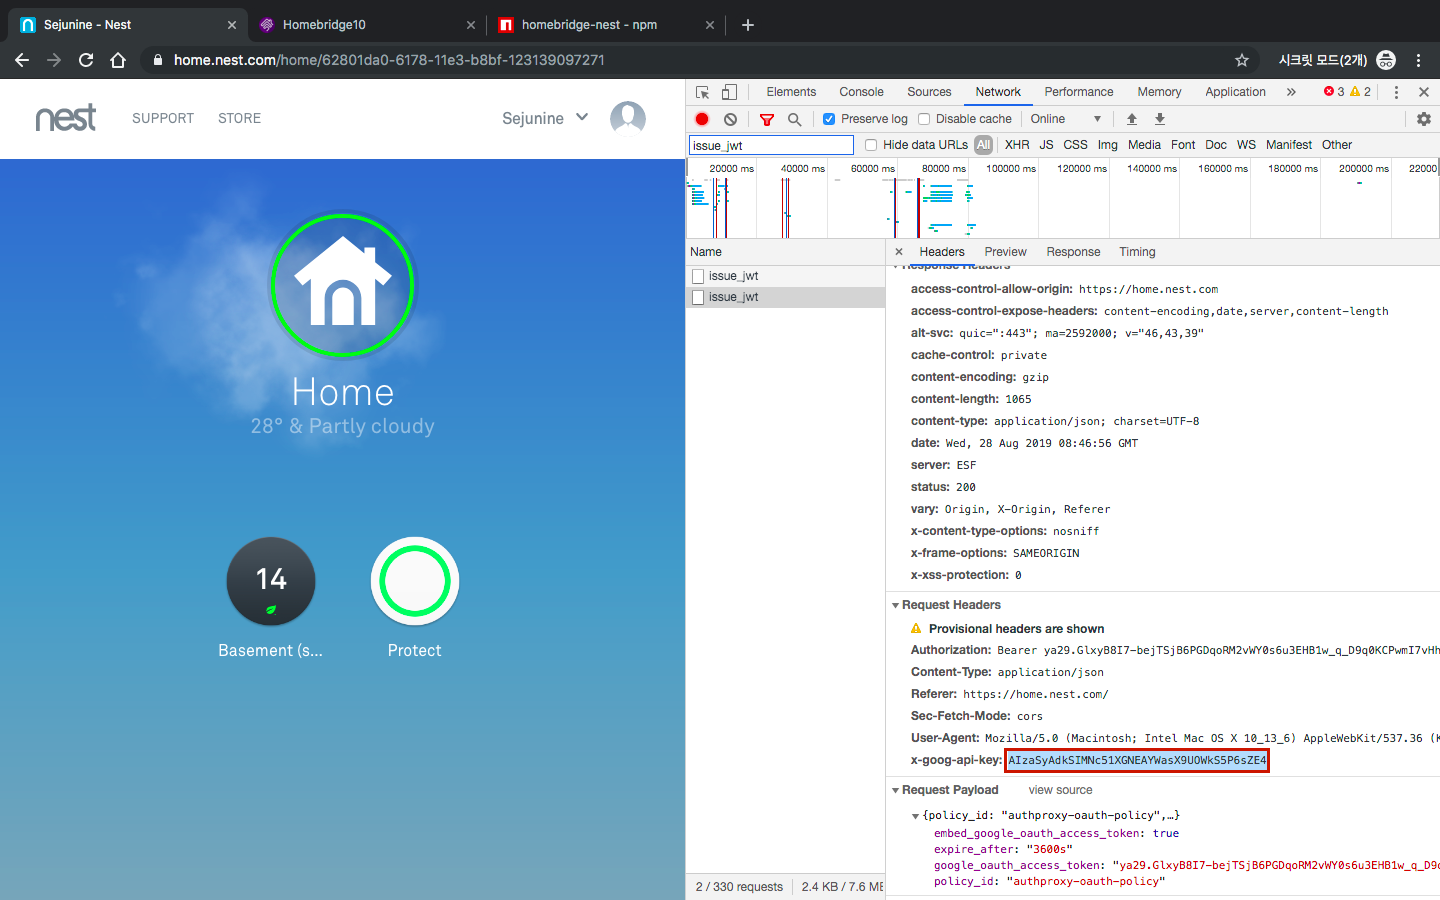Open network settings gear
Screen dimensions: 1440x900
(1424, 119)
